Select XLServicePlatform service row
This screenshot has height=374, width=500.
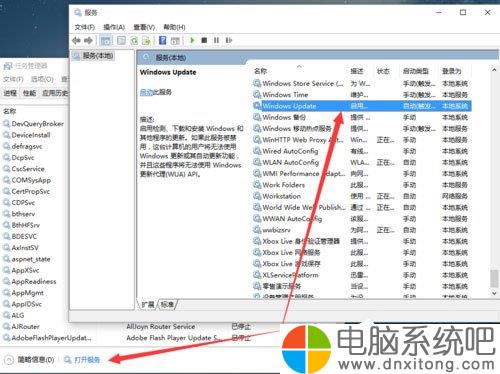click(x=362, y=275)
